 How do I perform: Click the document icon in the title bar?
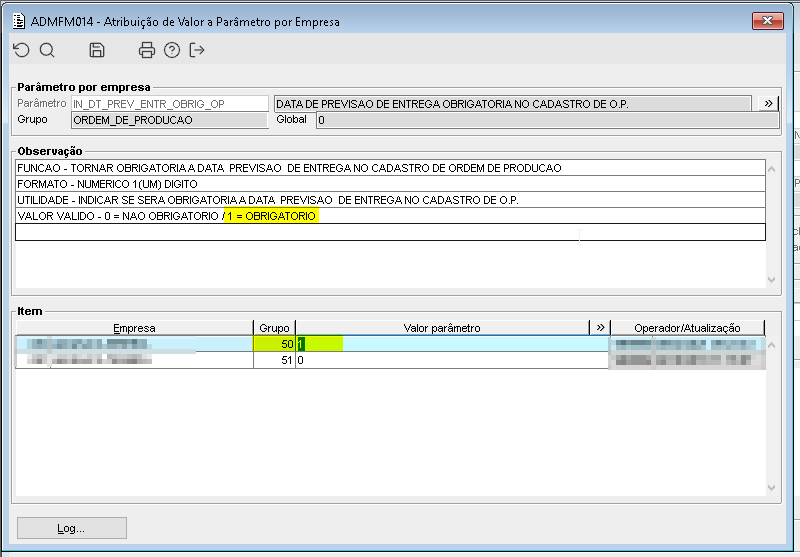point(19,21)
